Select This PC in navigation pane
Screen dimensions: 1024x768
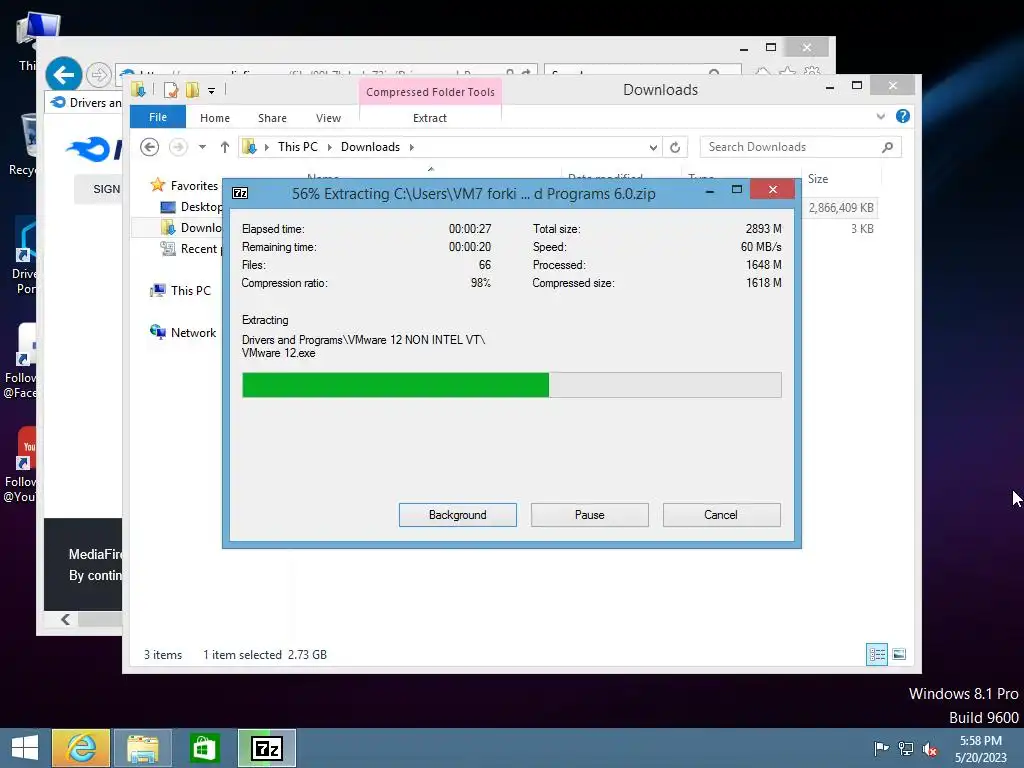point(191,290)
